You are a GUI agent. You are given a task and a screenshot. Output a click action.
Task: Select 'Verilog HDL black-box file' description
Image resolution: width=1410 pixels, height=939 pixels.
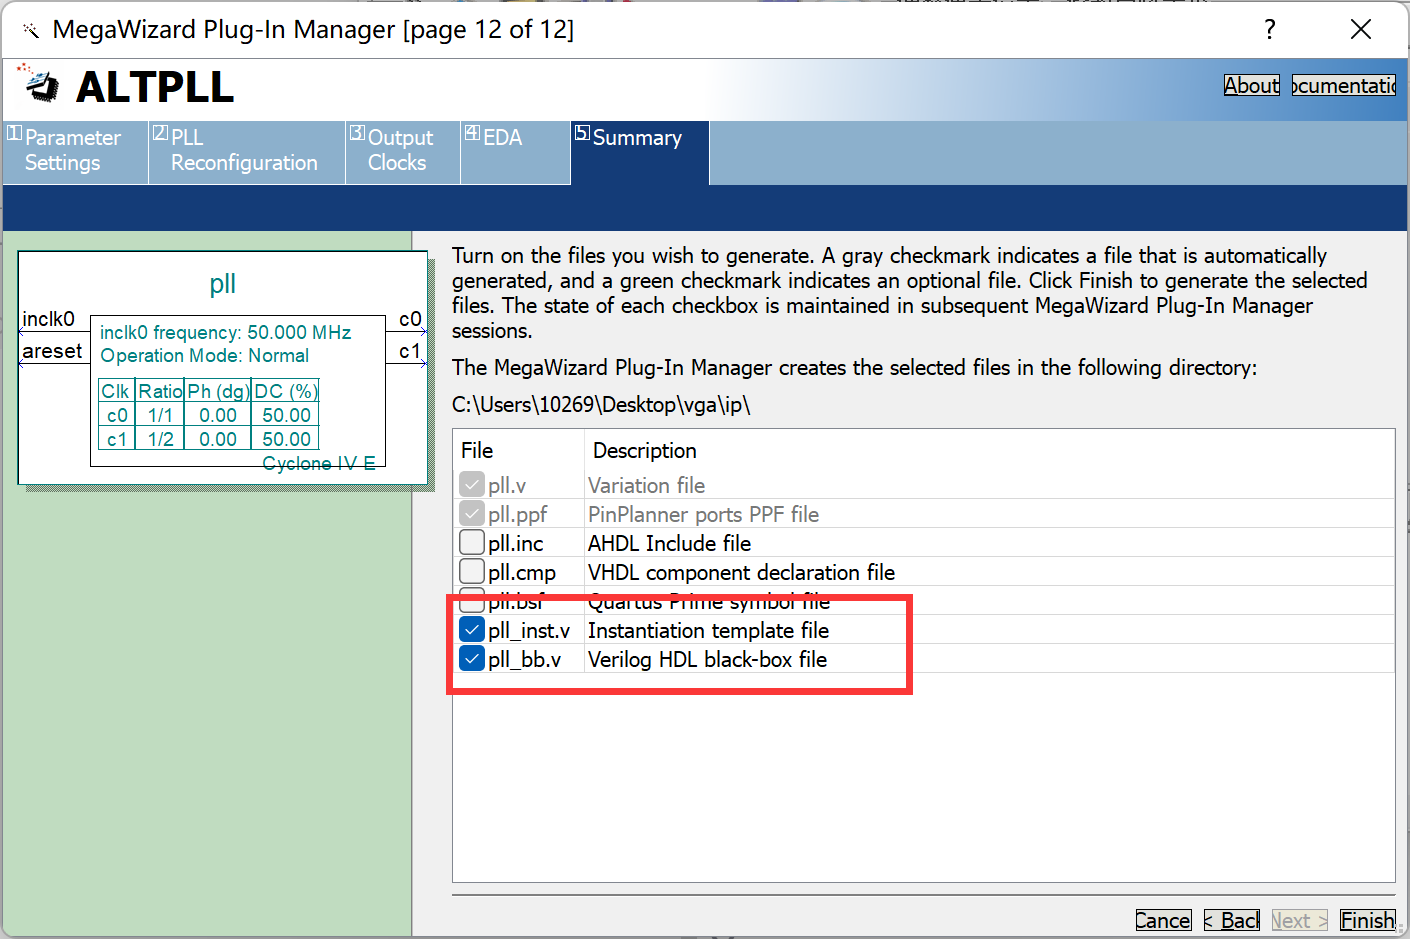pos(707,660)
